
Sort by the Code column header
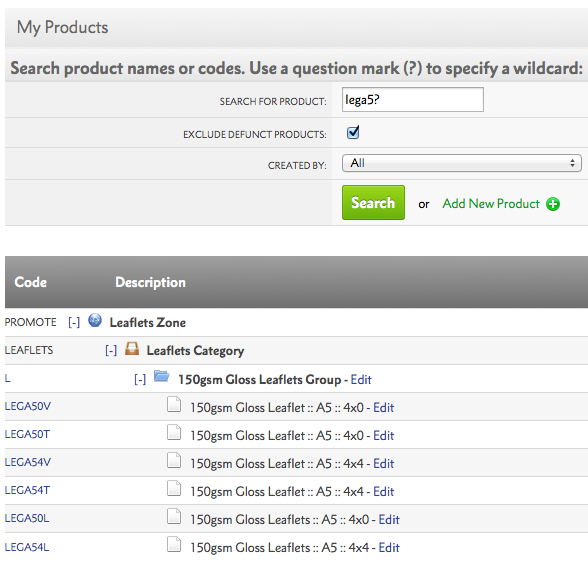pos(31,282)
